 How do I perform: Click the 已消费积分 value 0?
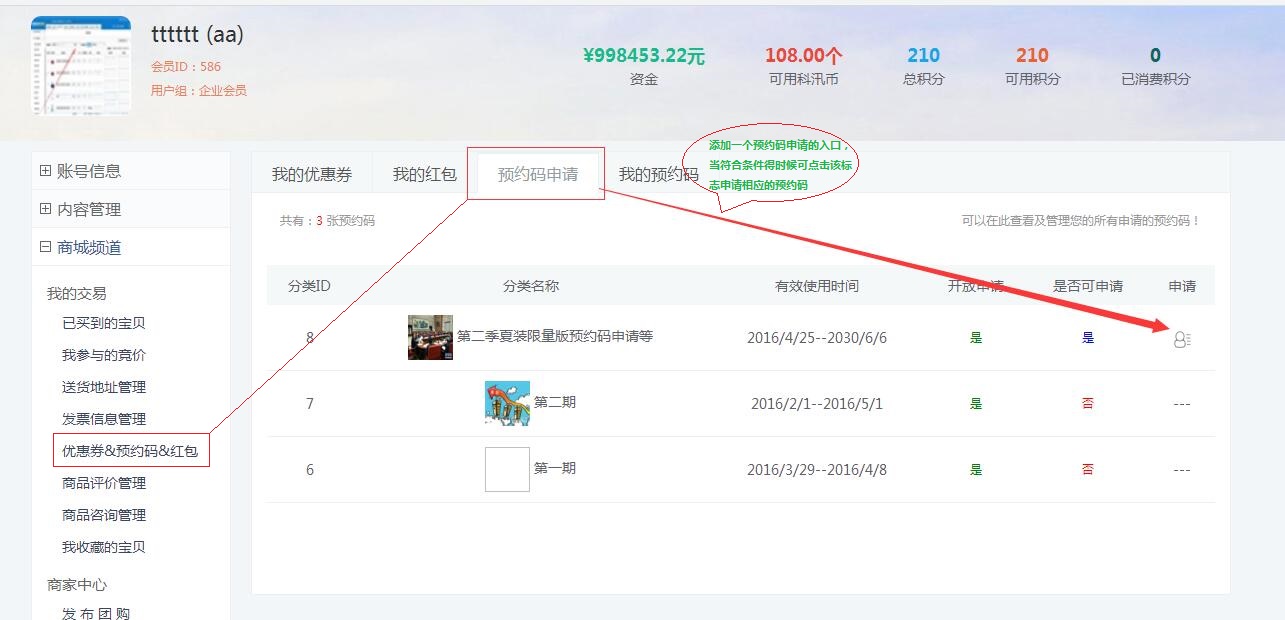tap(1155, 55)
